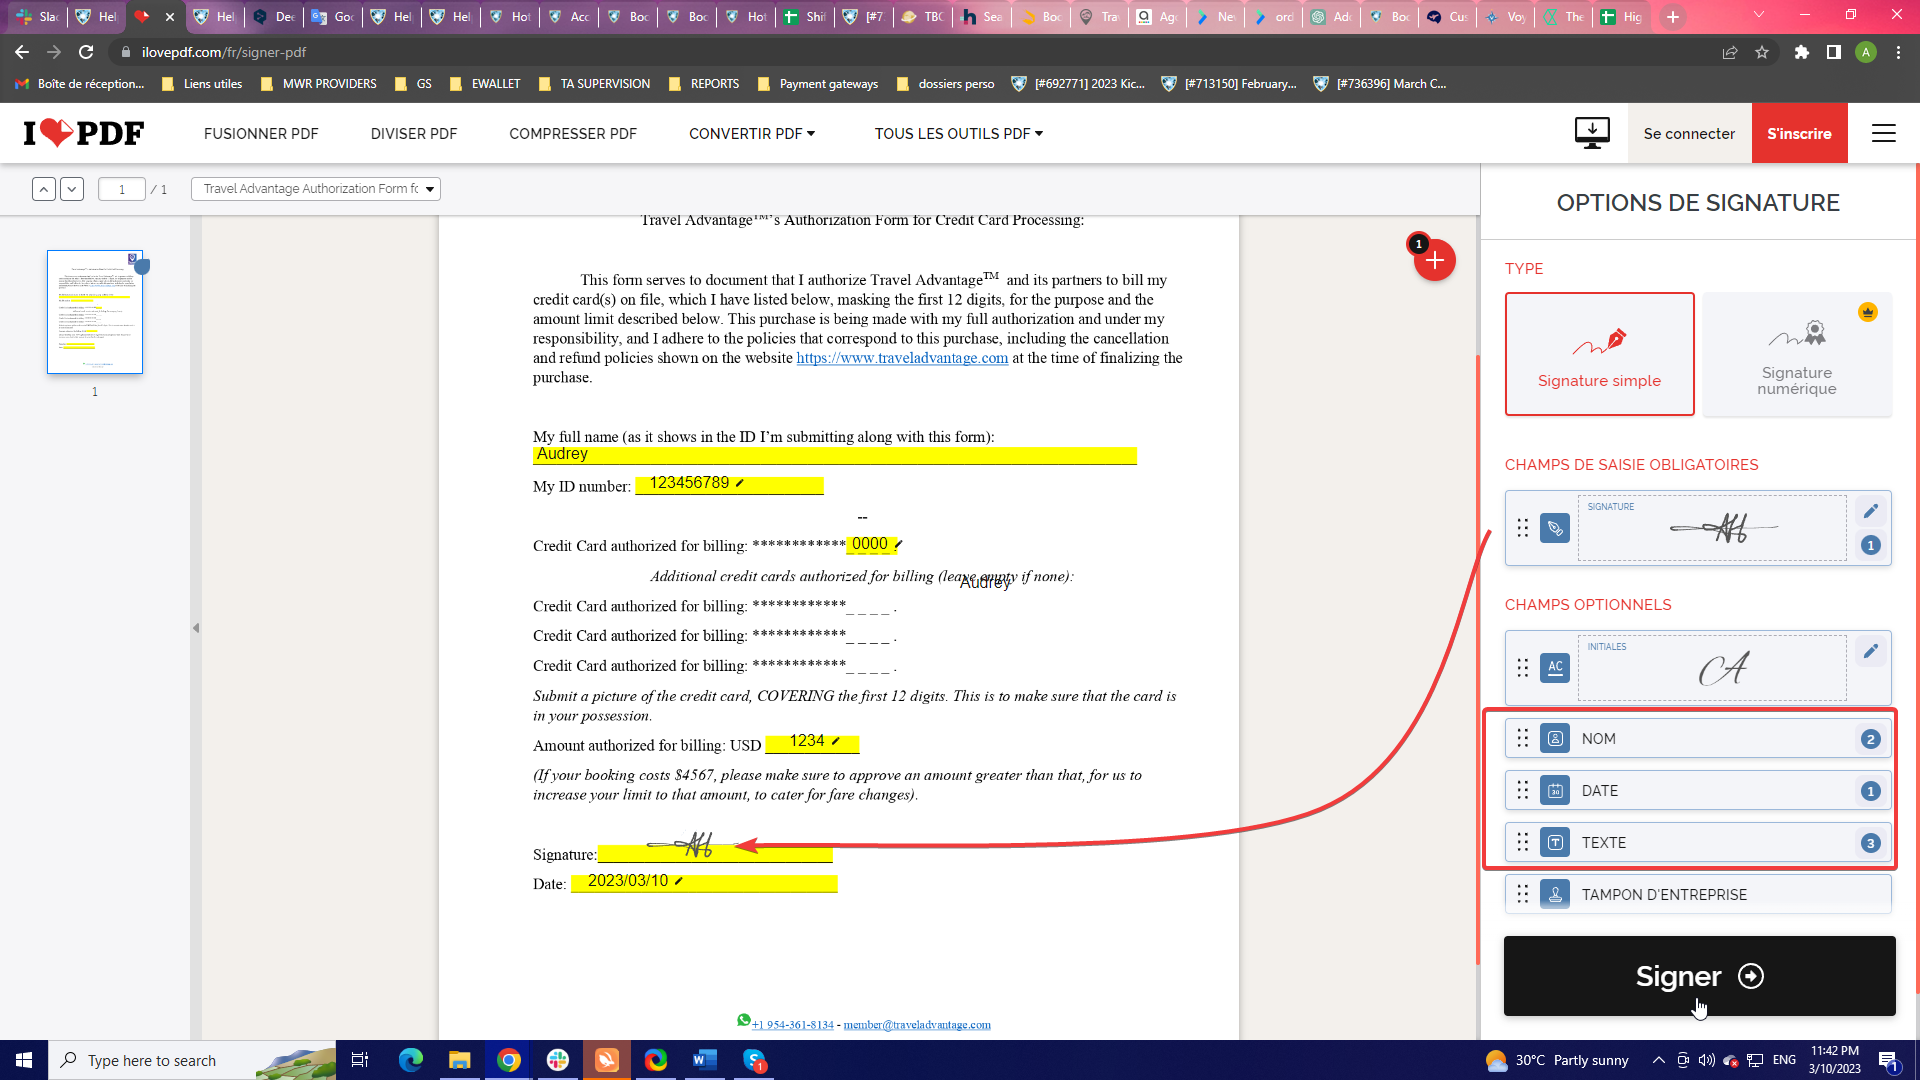Edit the initials with pencil icon

(1870, 651)
